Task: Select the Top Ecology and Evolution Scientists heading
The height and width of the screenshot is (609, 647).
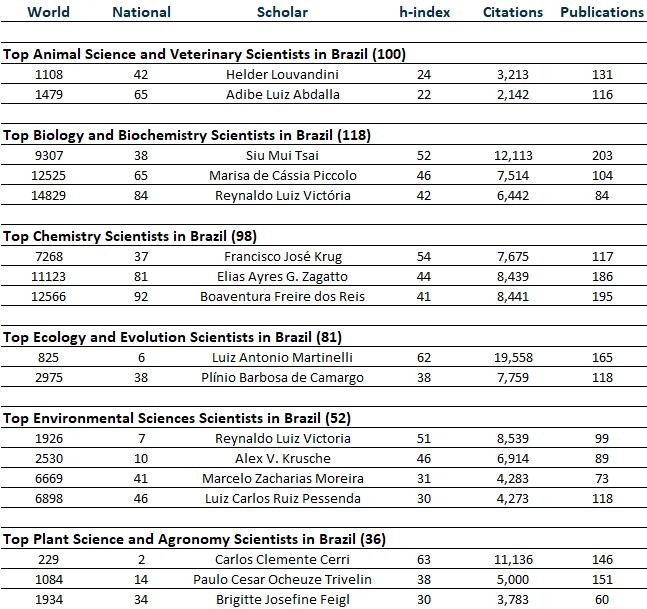Action: (172, 337)
